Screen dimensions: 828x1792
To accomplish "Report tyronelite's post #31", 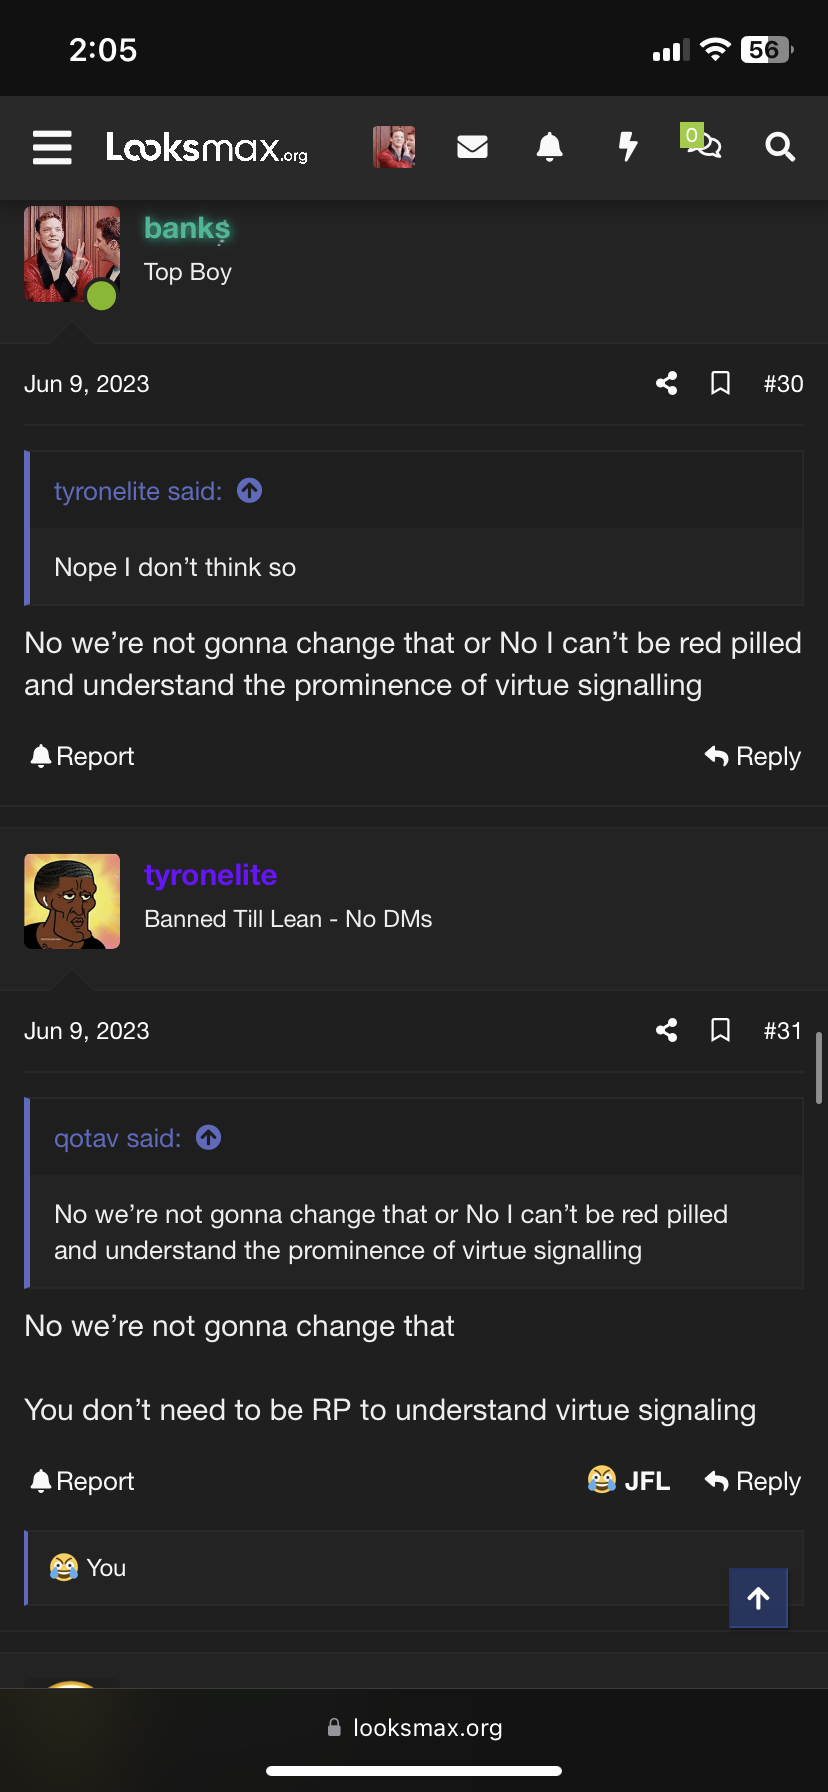I will pos(82,1481).
